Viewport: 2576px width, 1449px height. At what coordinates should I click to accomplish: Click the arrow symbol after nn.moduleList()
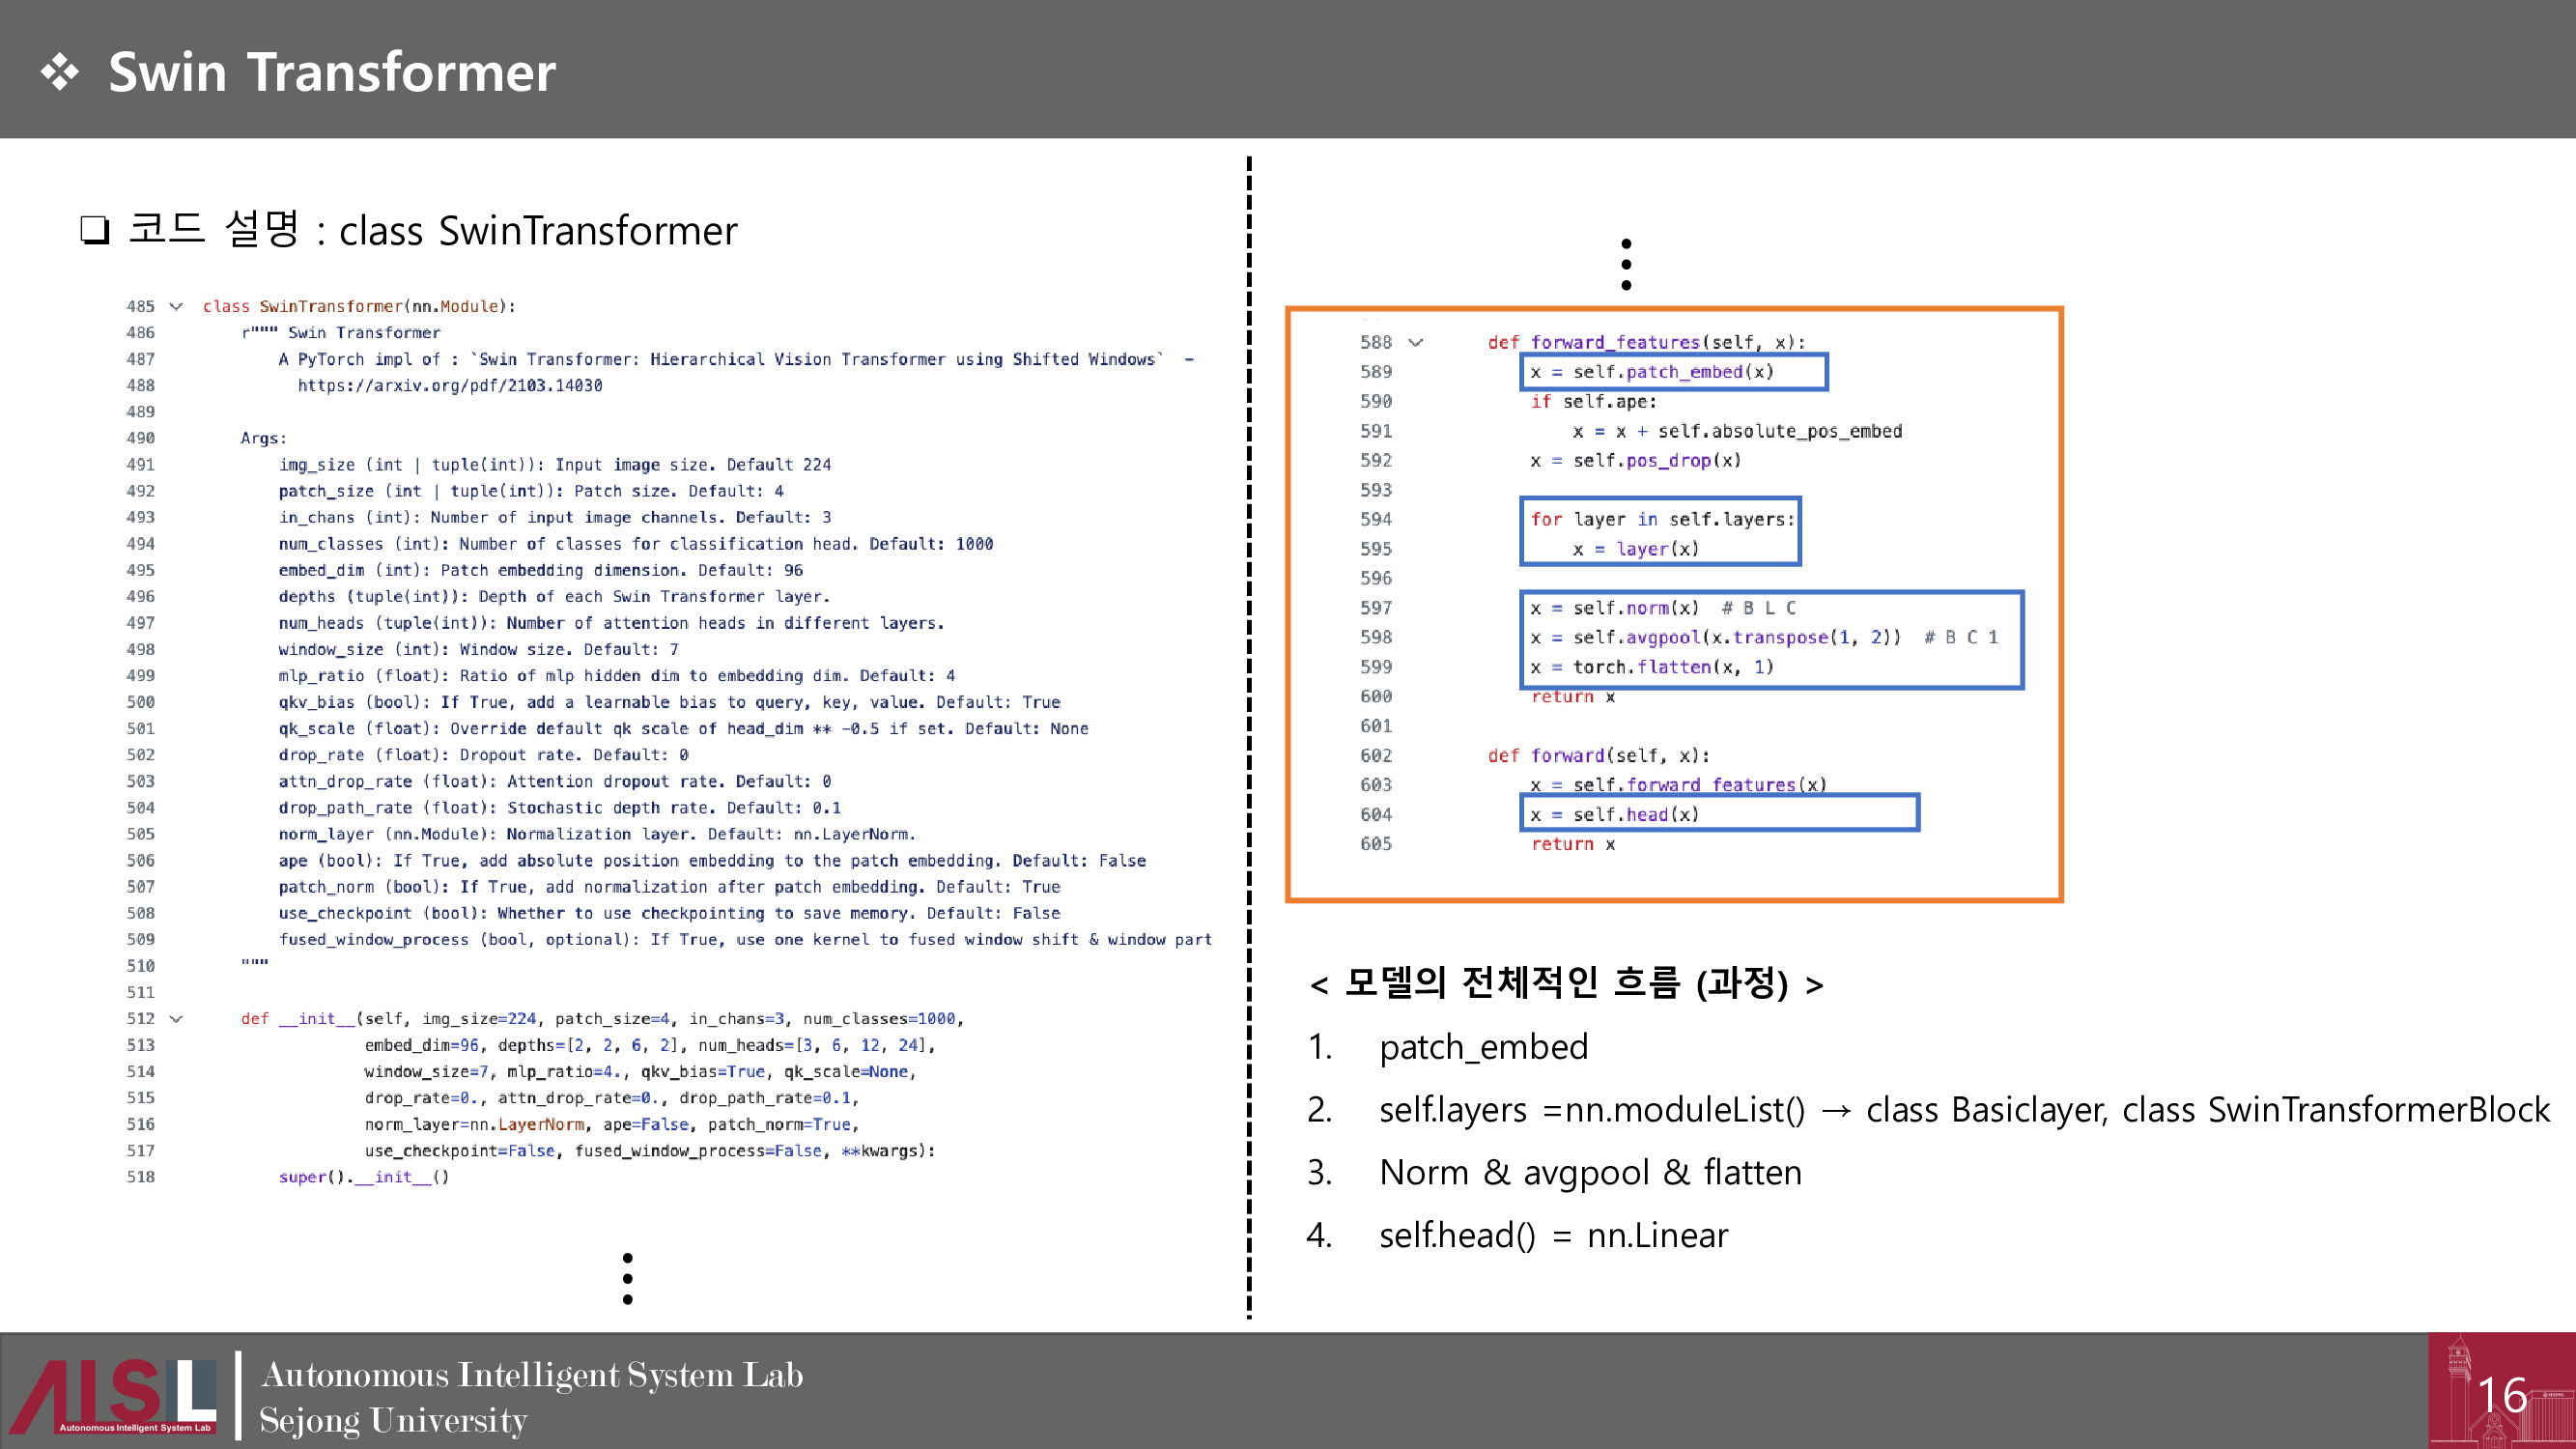point(1836,1111)
